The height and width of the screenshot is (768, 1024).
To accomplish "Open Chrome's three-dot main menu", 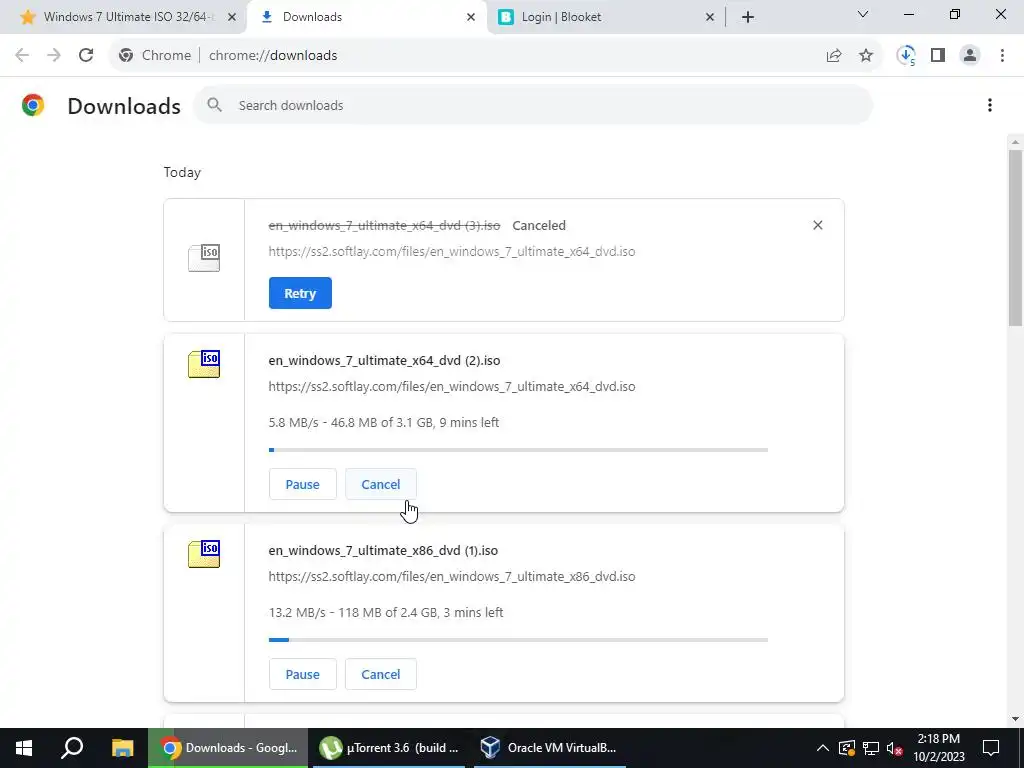I will coord(1002,56).
